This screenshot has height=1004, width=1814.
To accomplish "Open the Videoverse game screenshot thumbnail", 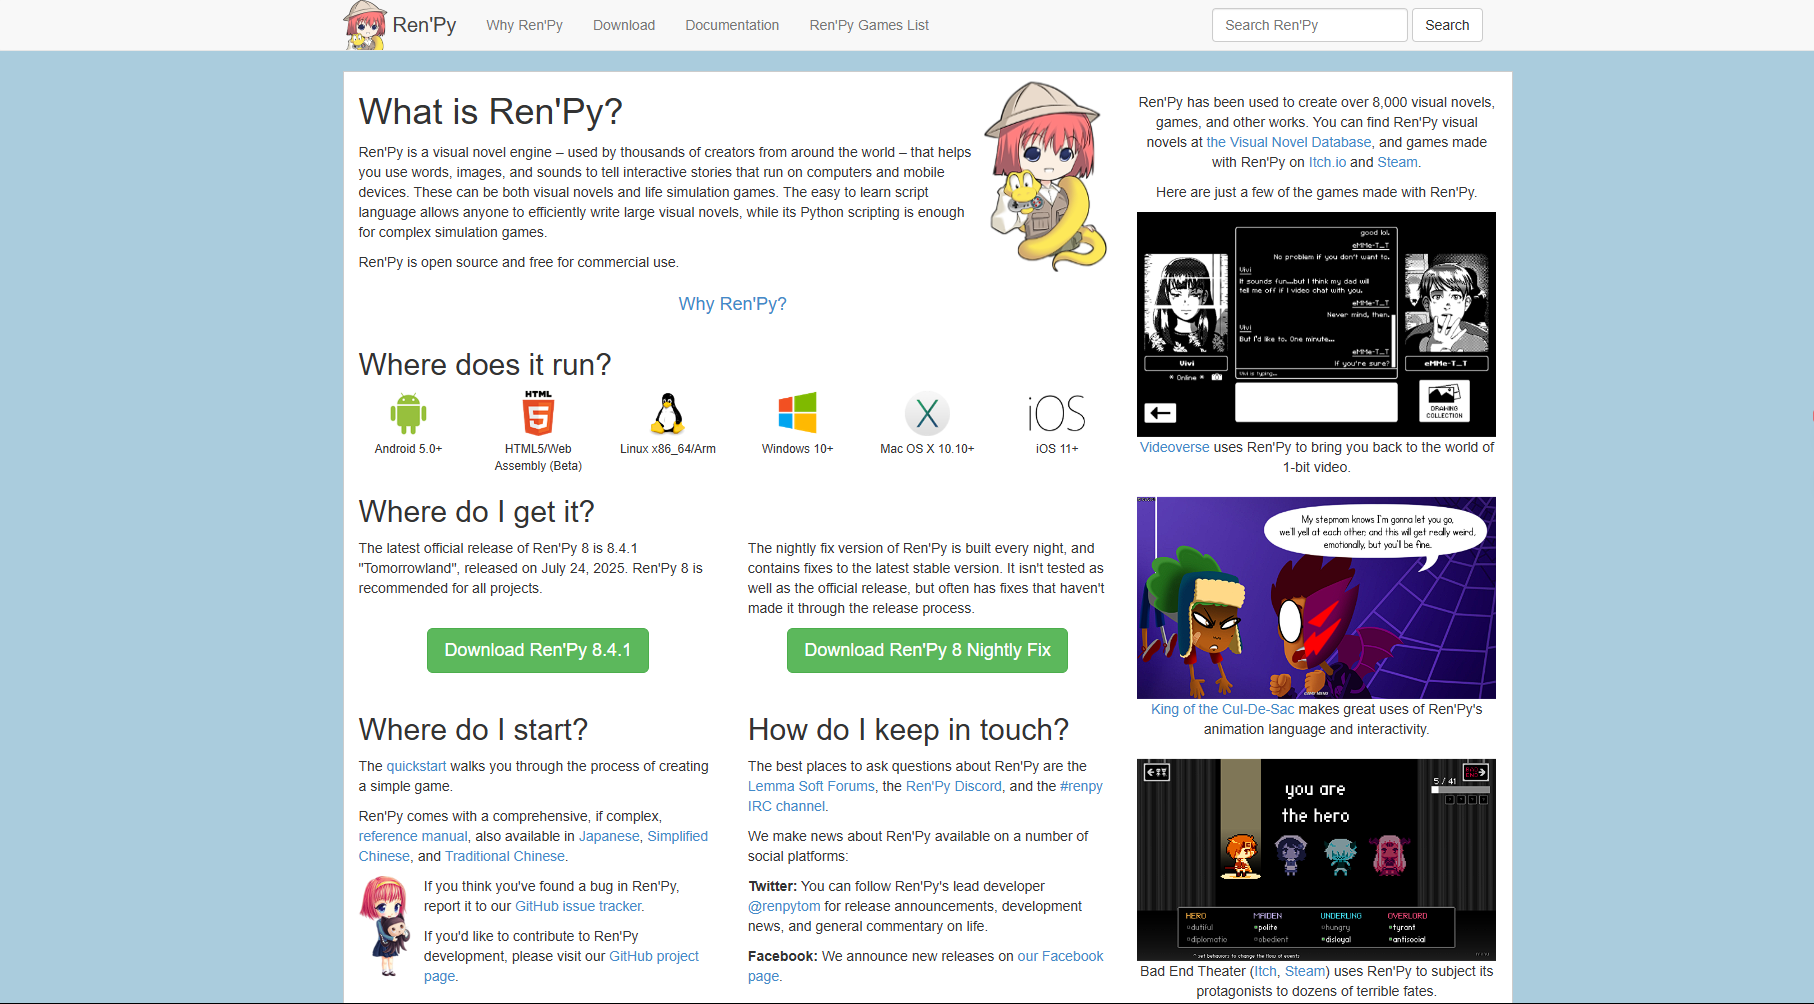I will [x=1316, y=324].
